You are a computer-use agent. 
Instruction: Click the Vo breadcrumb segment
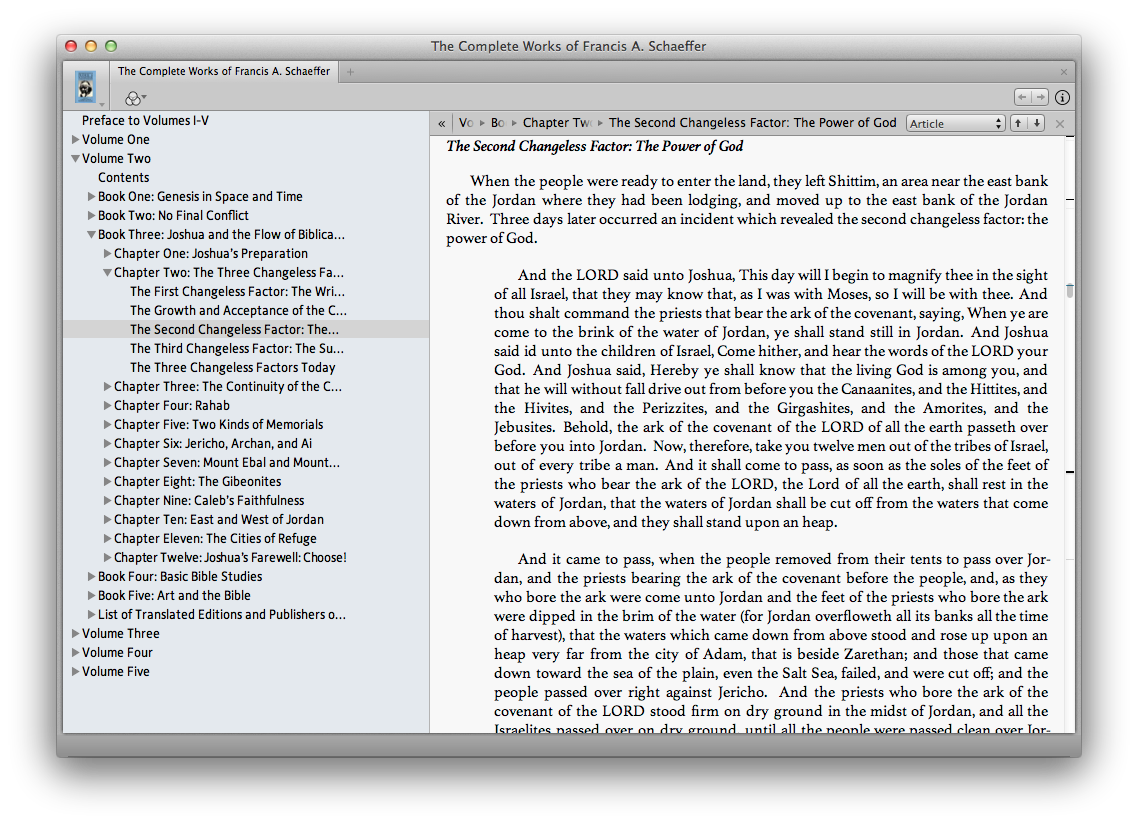pyautogui.click(x=466, y=123)
